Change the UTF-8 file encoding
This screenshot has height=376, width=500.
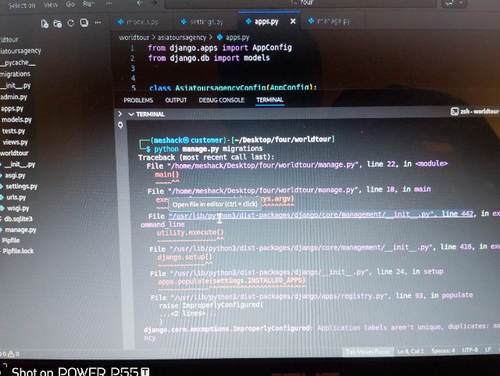470,350
